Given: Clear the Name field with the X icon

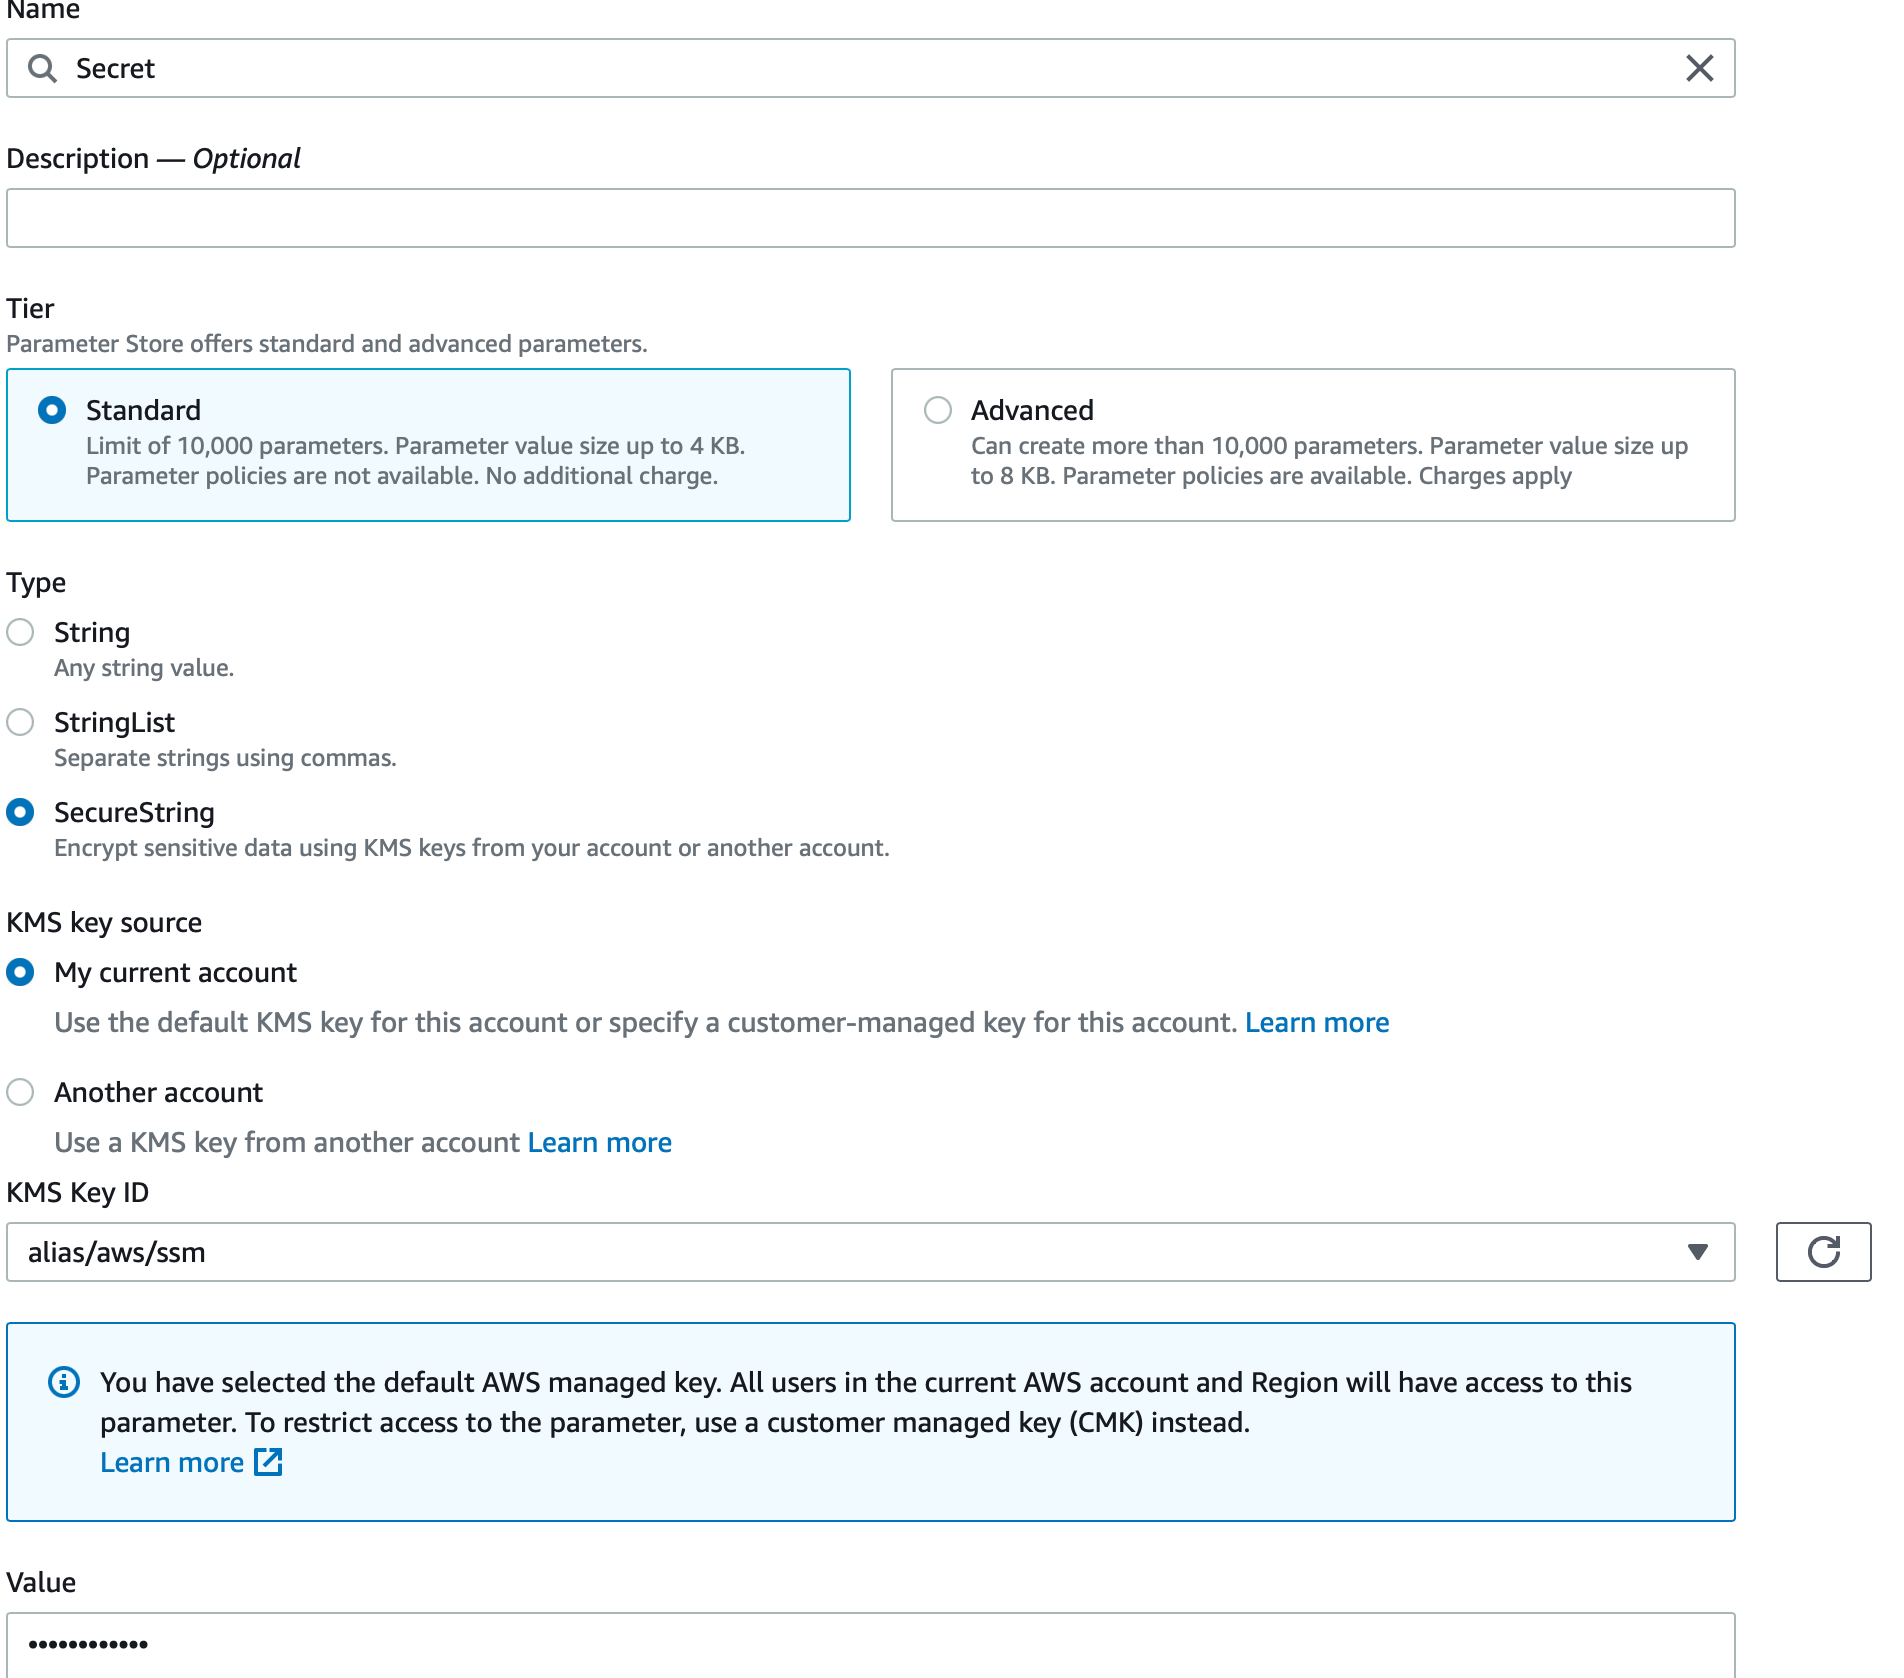Looking at the screenshot, I should (x=1699, y=68).
